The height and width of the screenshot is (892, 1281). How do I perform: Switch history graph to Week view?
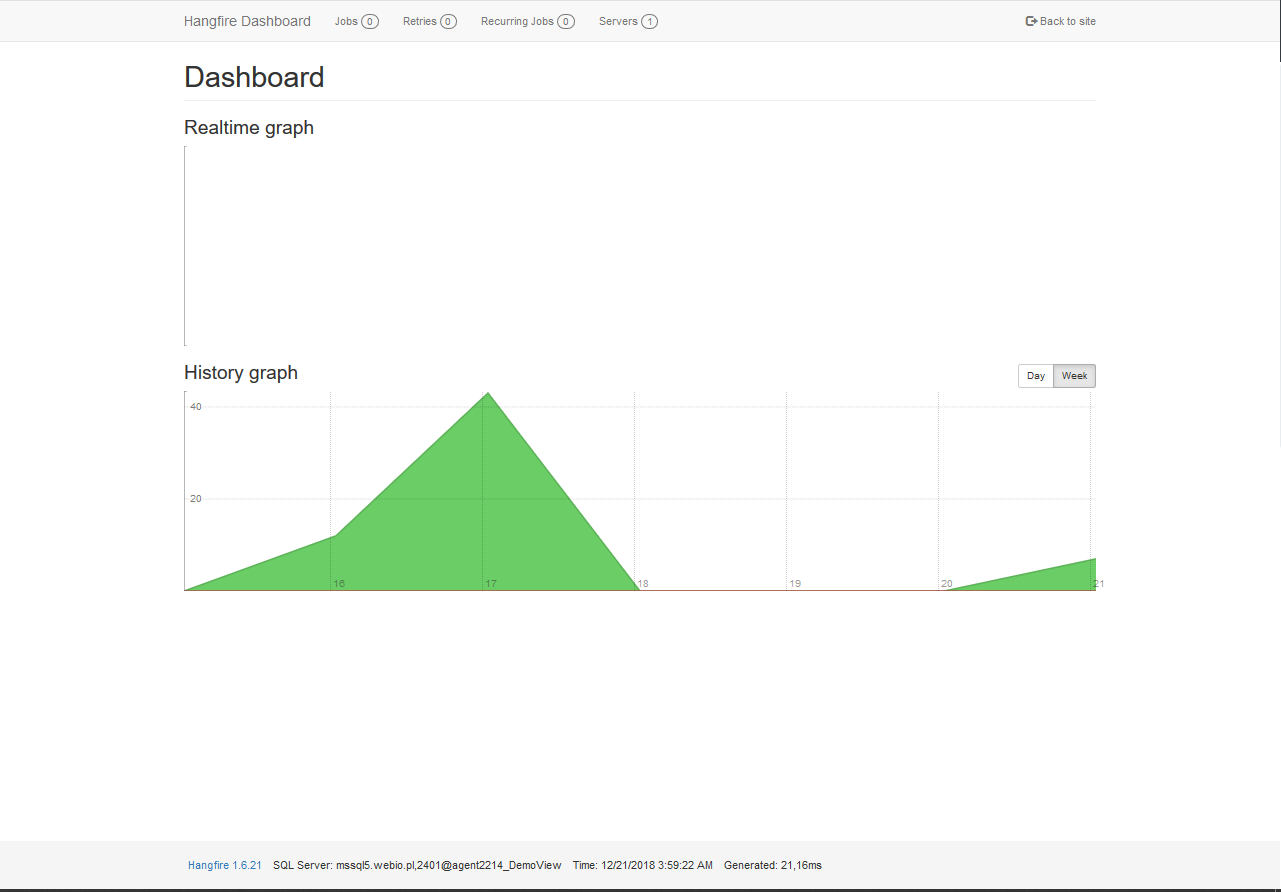tap(1074, 376)
